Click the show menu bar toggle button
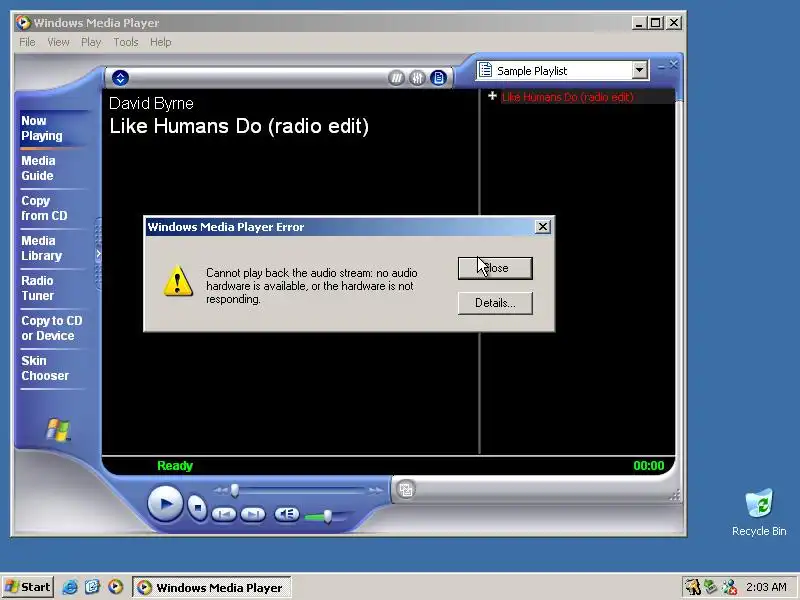The width and height of the screenshot is (800, 600). (120, 78)
